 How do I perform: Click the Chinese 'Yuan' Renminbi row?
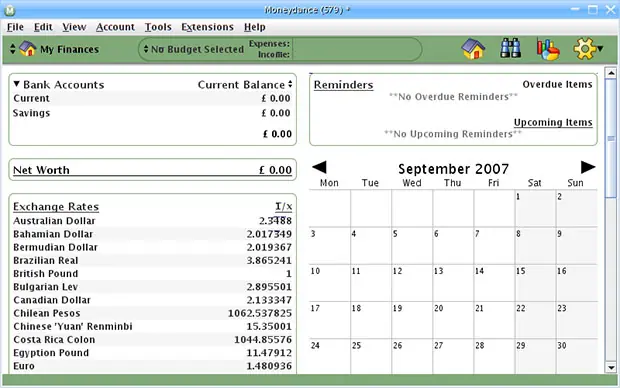click(152, 326)
